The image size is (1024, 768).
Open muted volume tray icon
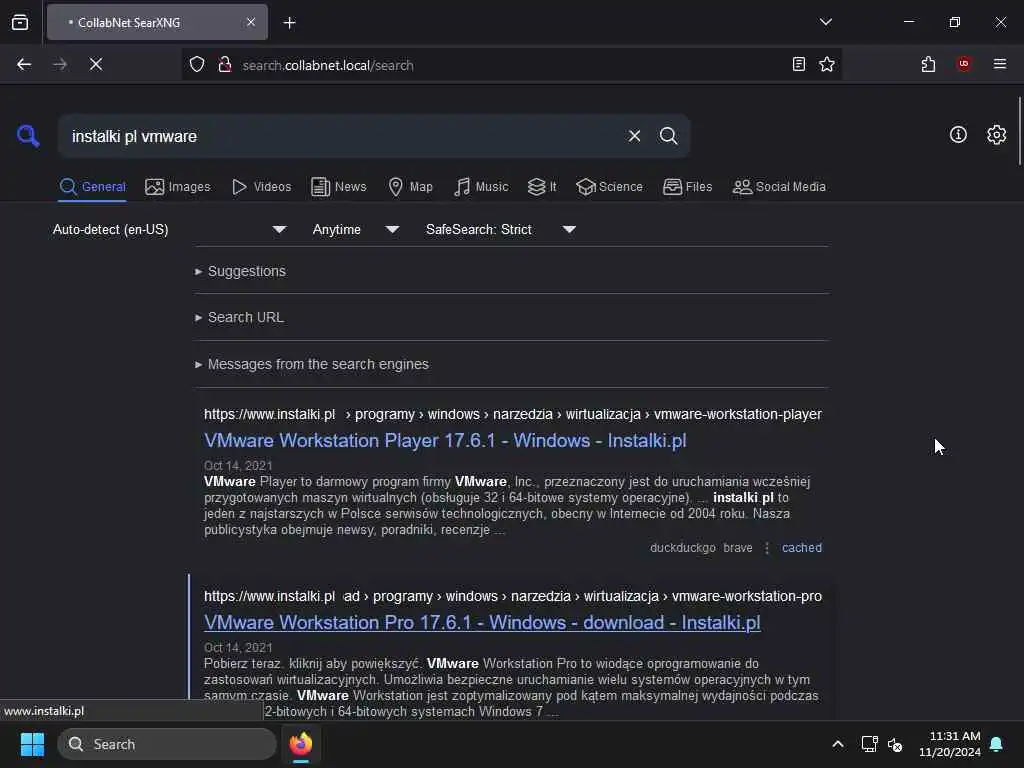895,744
